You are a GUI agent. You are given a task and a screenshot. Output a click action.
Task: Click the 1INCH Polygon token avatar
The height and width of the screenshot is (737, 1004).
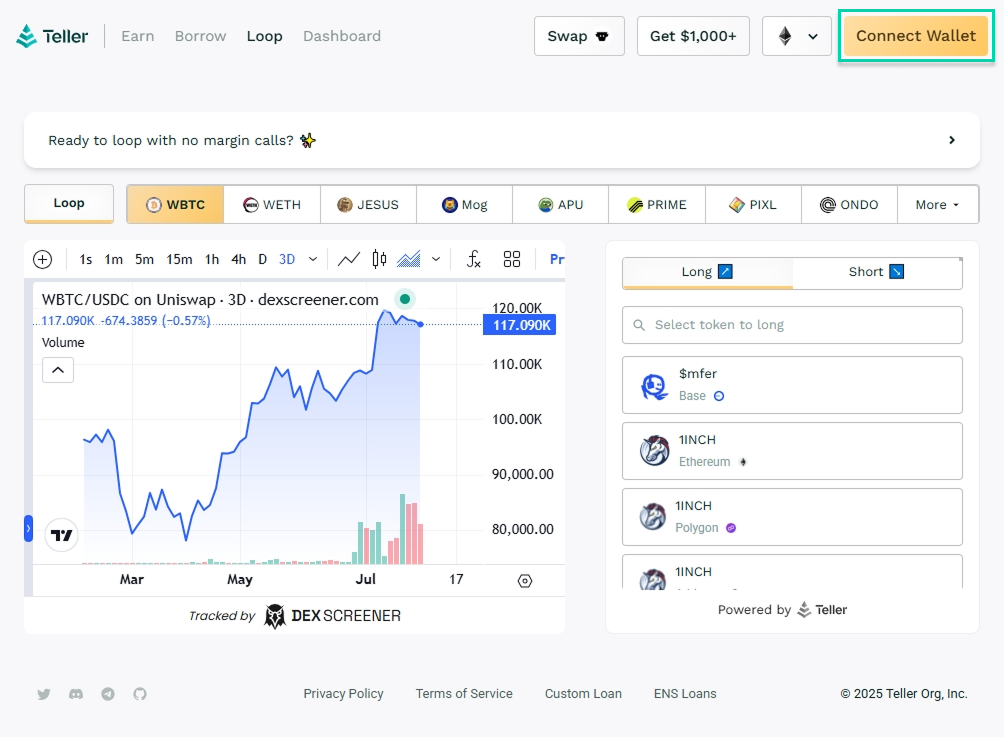[x=652, y=517]
